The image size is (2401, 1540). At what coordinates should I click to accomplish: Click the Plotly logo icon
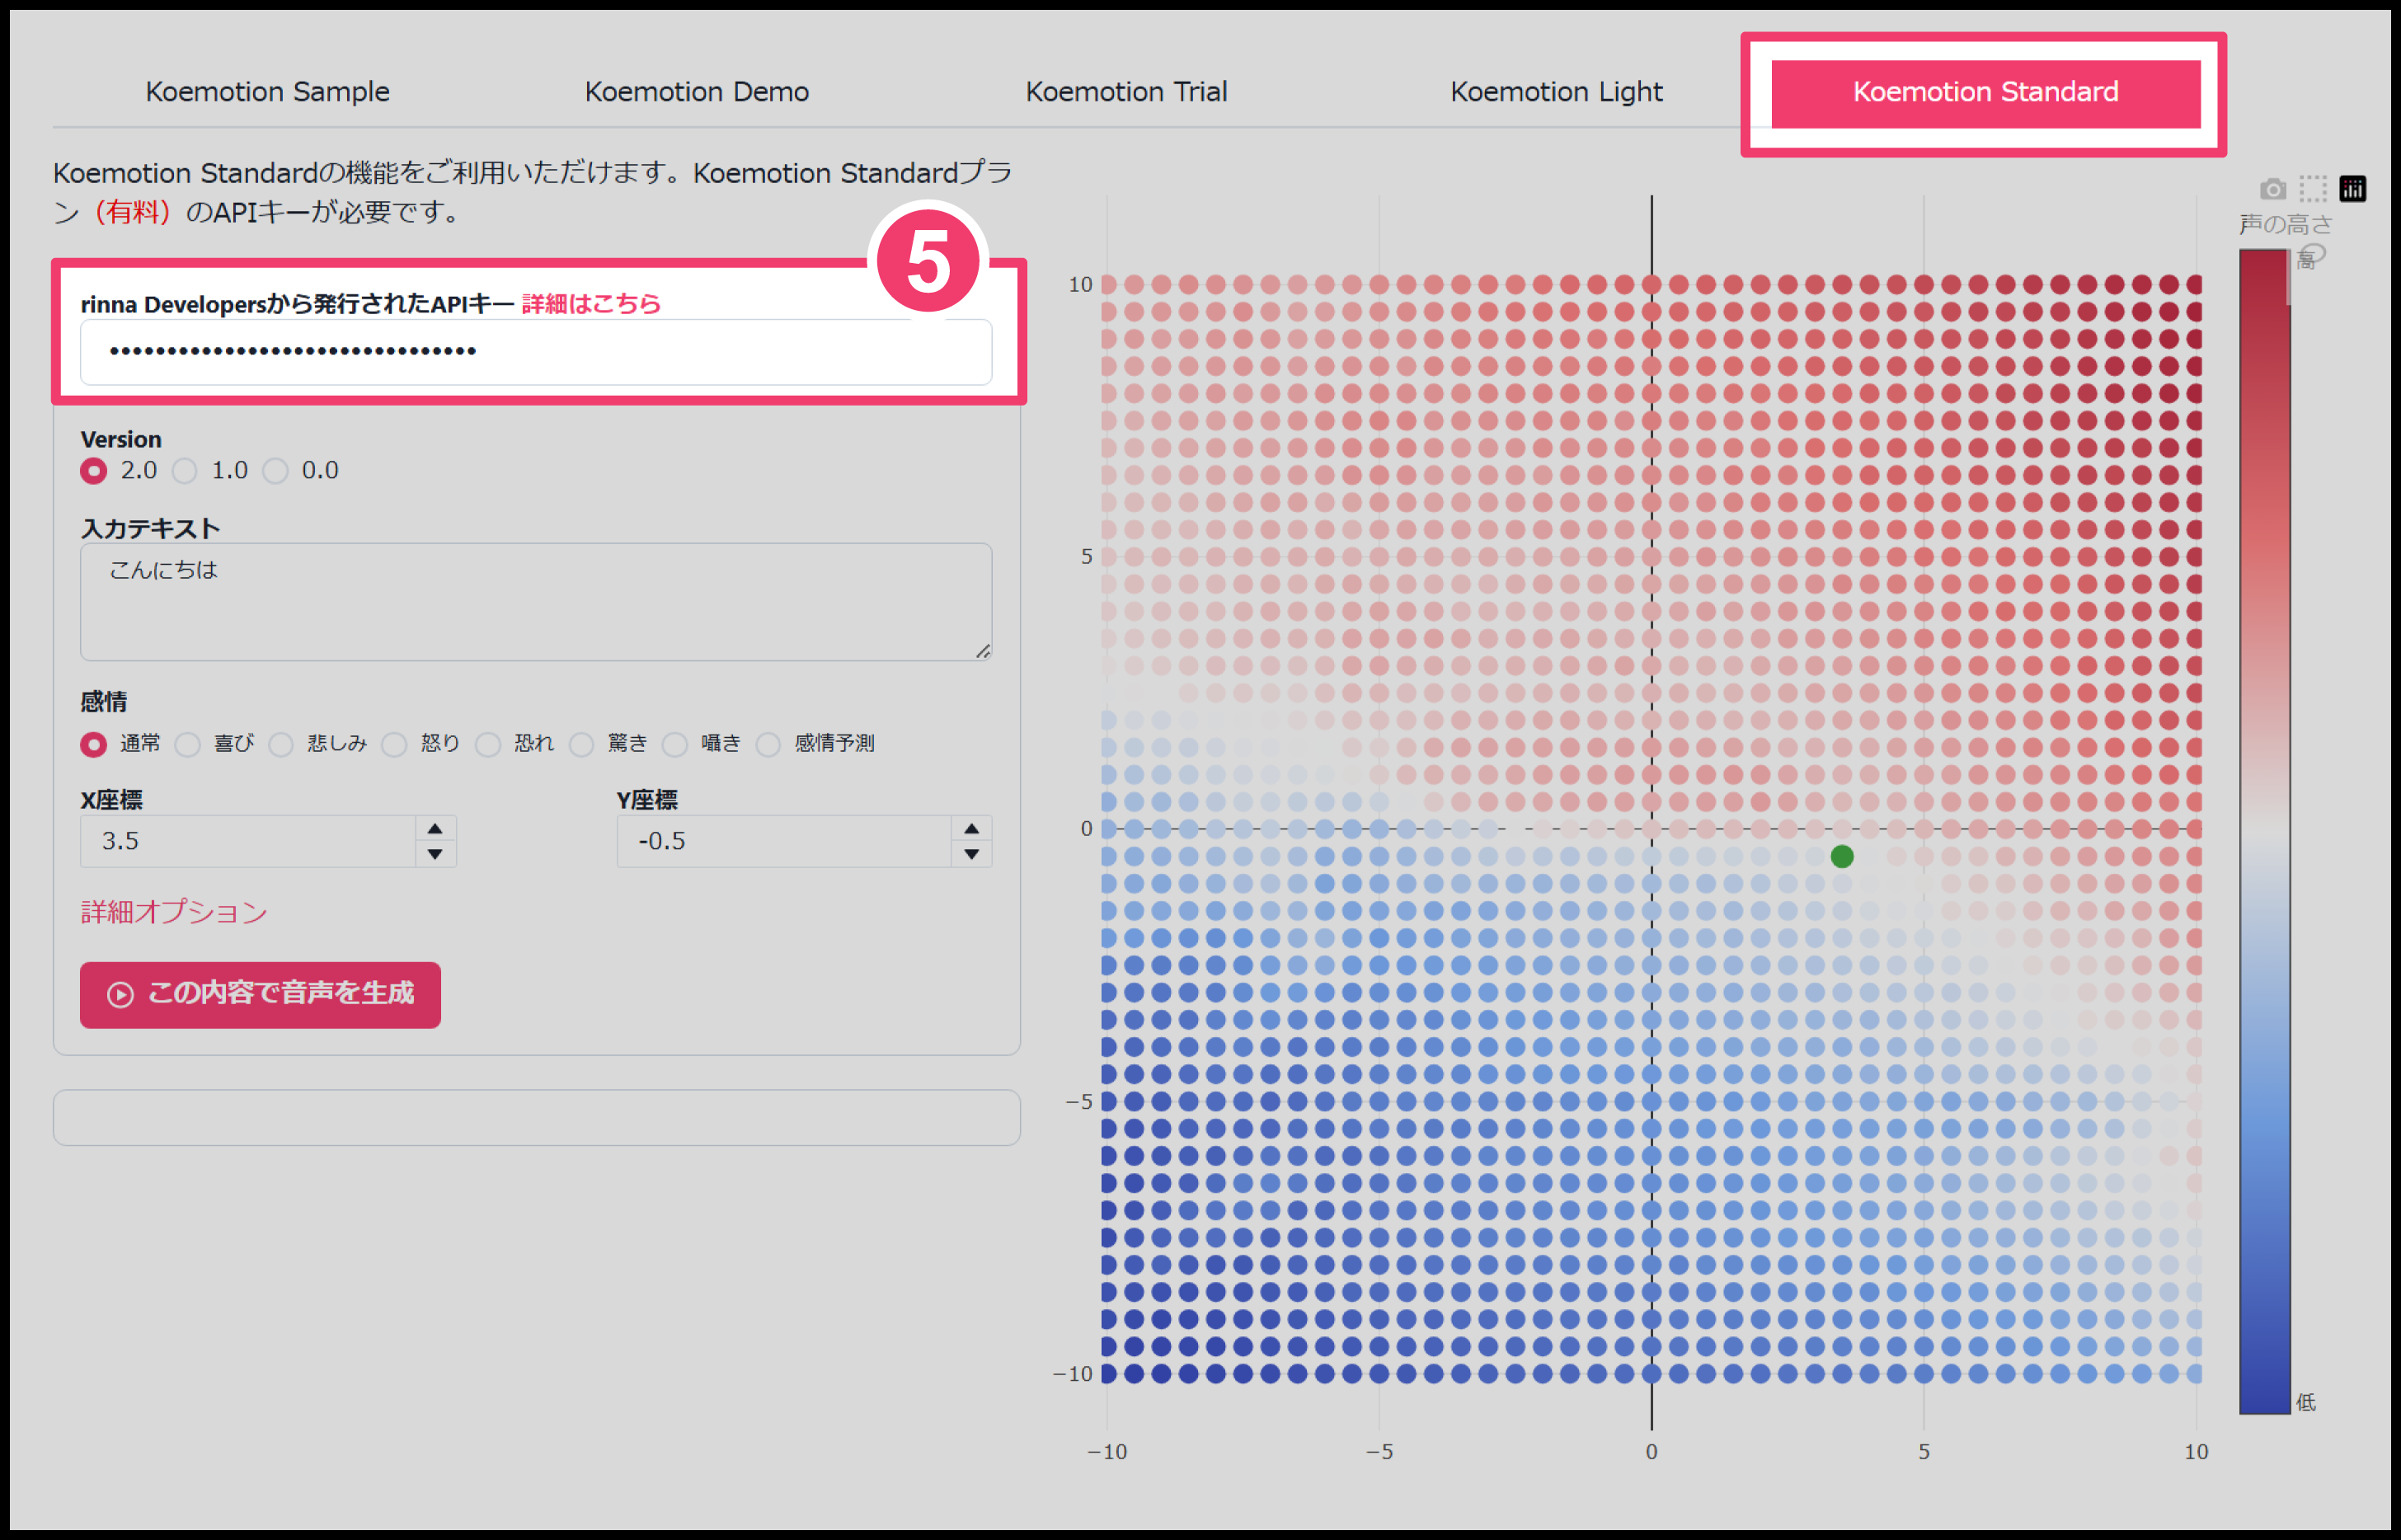click(x=2353, y=189)
